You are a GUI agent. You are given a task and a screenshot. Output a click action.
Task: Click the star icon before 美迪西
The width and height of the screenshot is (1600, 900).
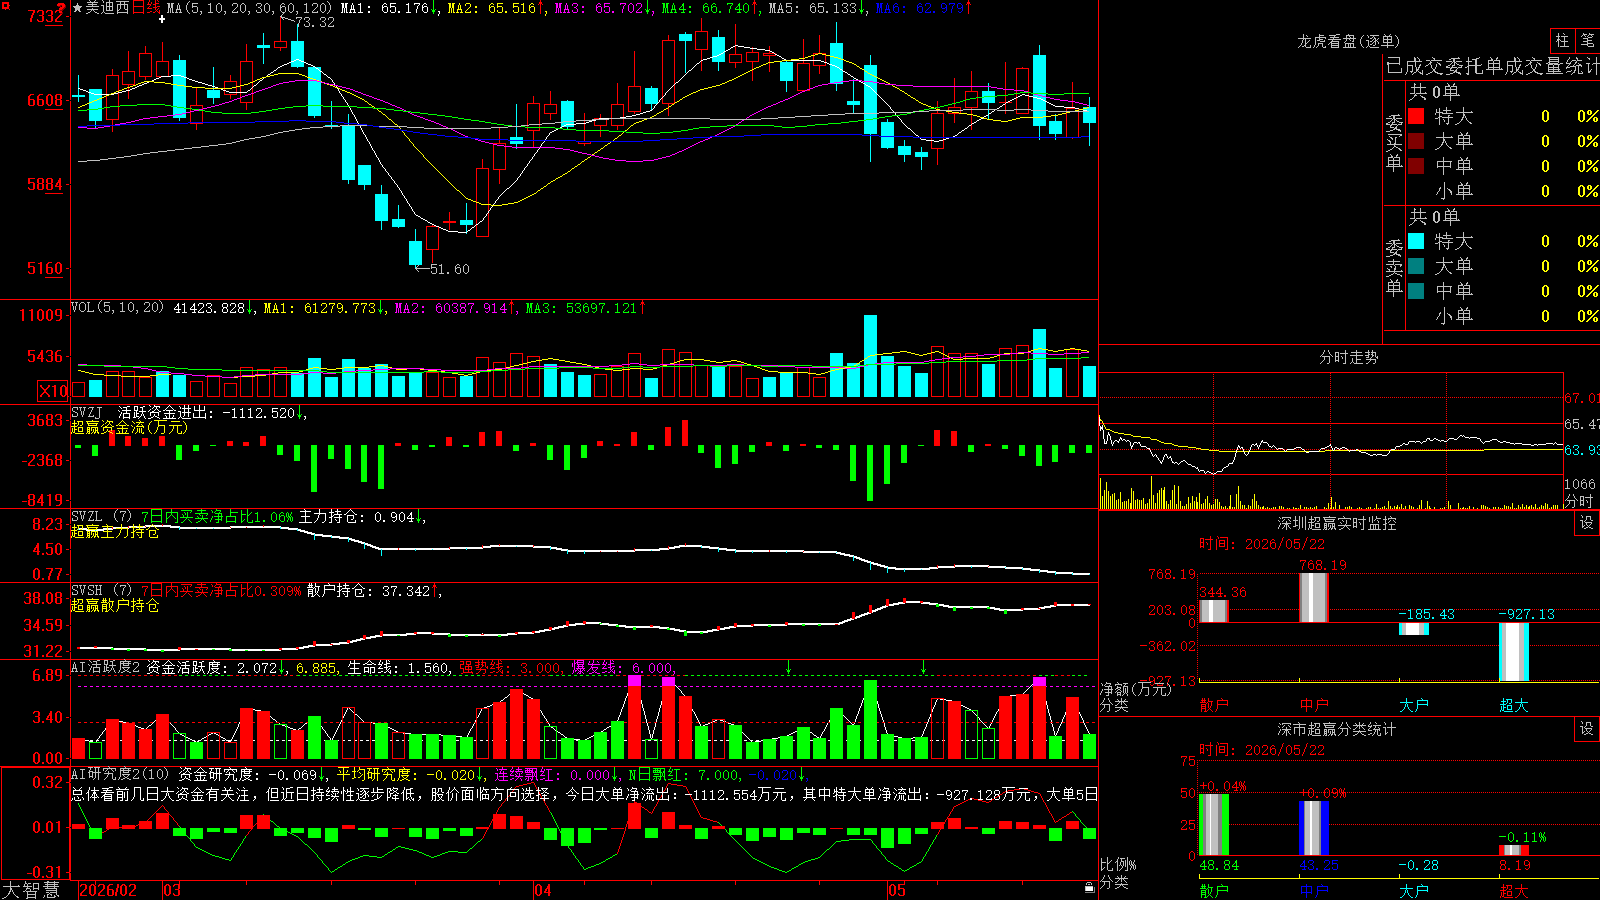coord(78,8)
